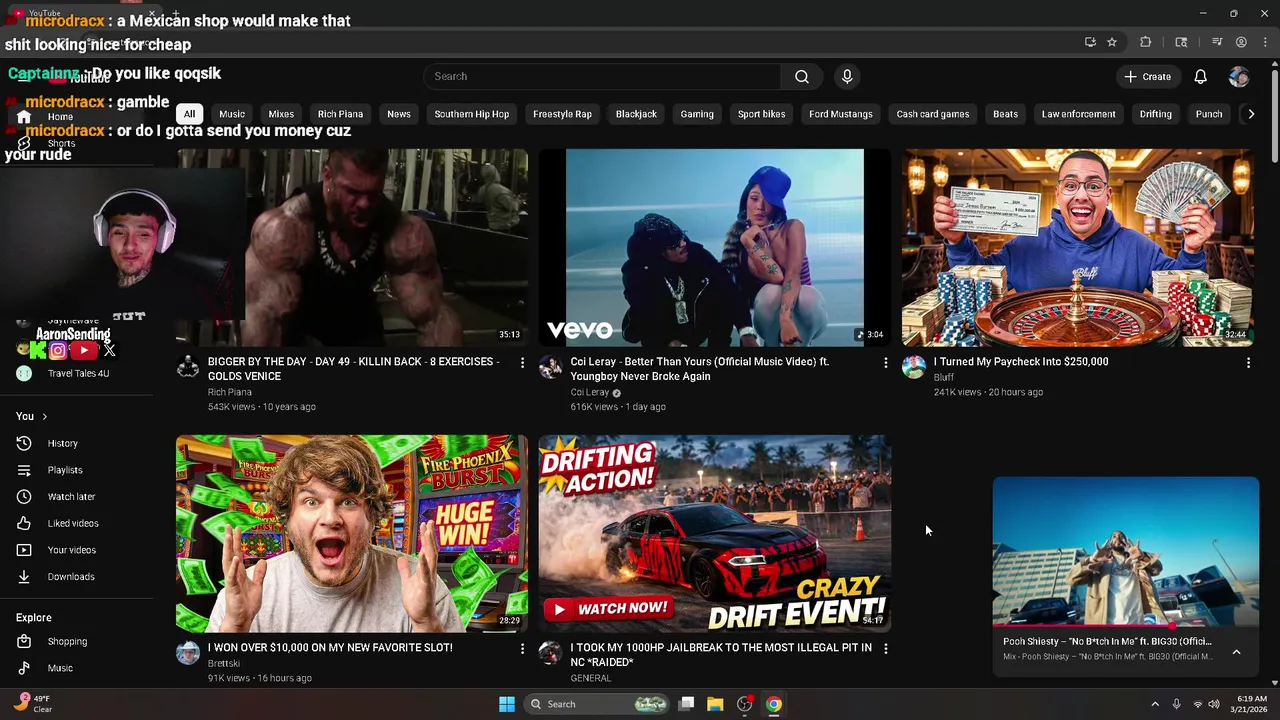Select the Blackjack chip
1280x720 pixels.
636,114
